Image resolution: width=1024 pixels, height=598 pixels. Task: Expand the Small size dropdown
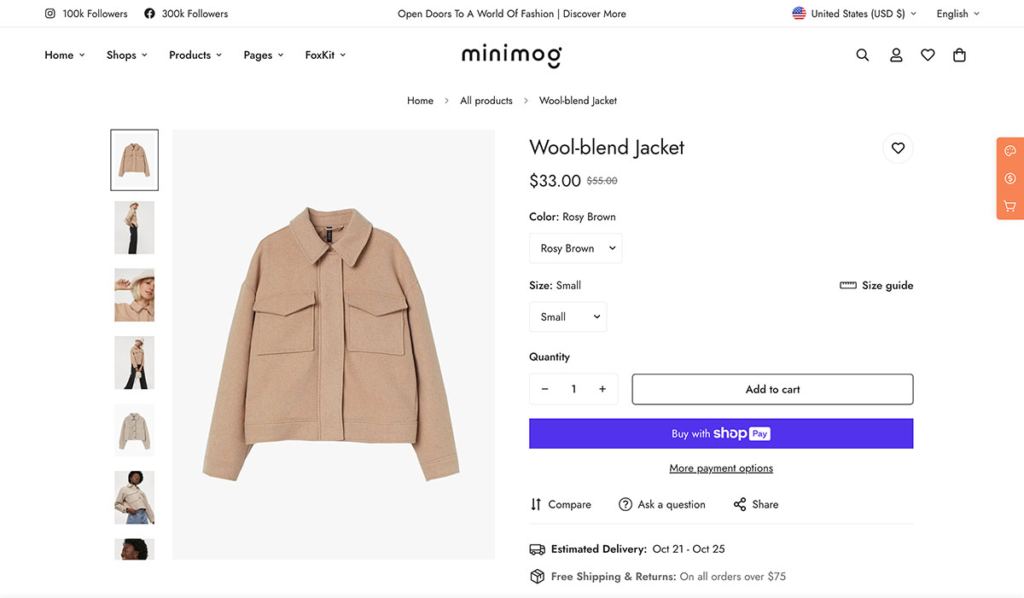click(x=568, y=317)
